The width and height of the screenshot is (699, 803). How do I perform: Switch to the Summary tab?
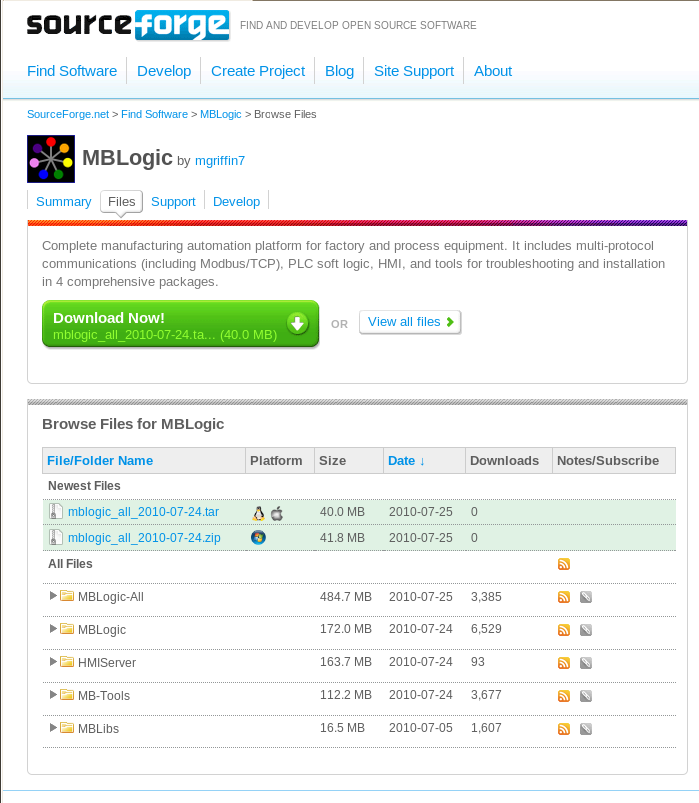tap(63, 201)
